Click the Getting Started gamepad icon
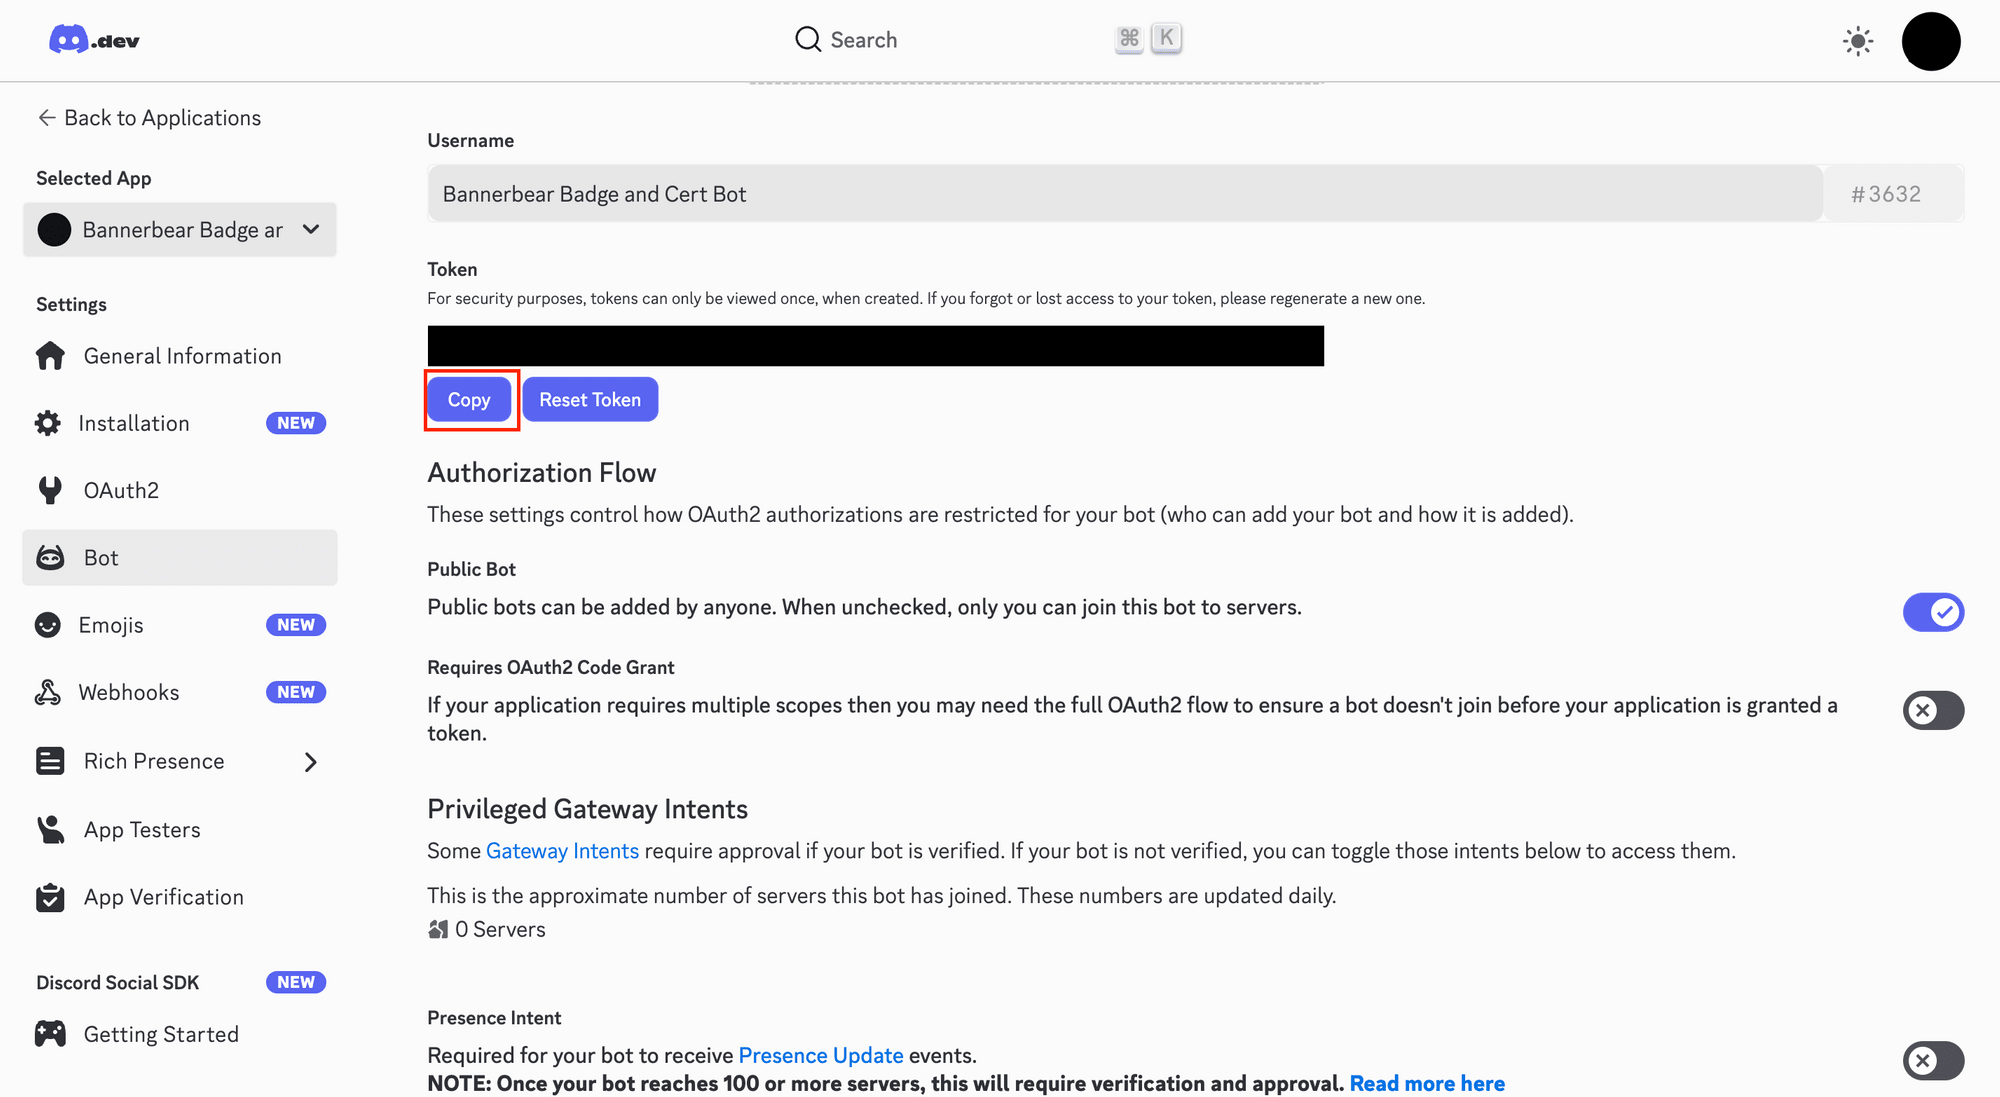 click(49, 1033)
